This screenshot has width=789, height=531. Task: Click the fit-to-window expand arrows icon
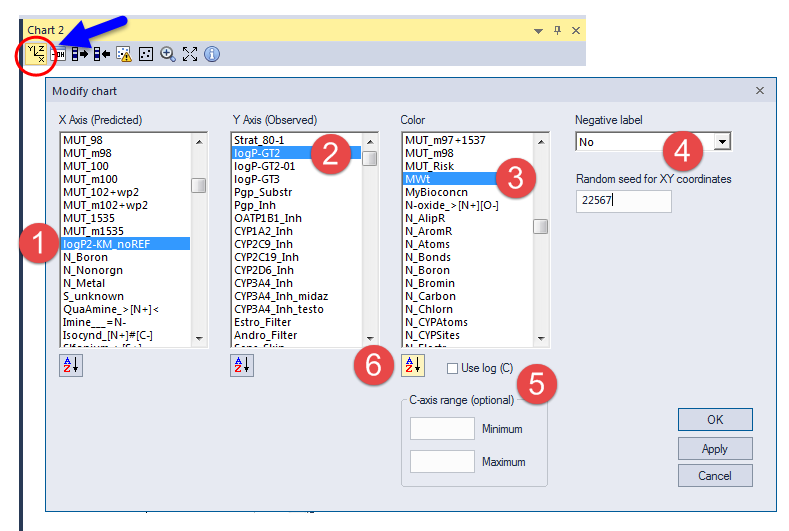point(190,54)
